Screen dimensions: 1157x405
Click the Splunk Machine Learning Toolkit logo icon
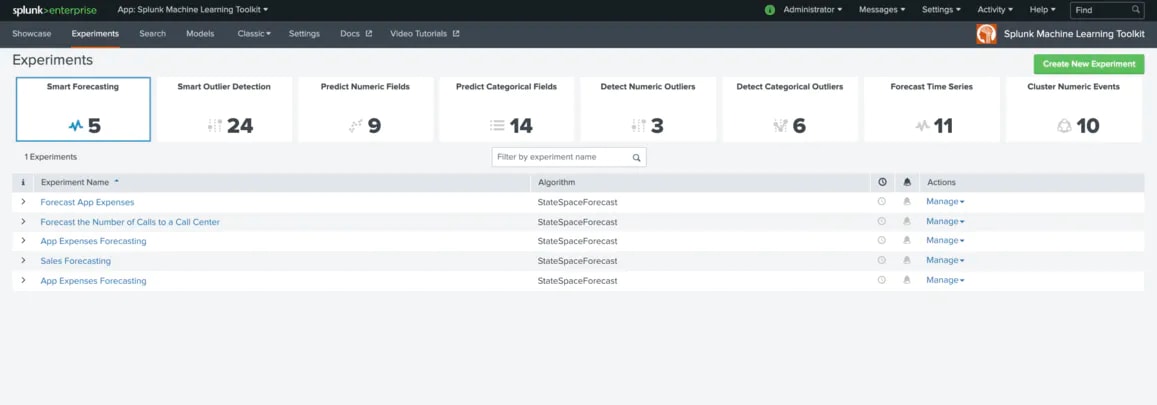[x=987, y=34]
